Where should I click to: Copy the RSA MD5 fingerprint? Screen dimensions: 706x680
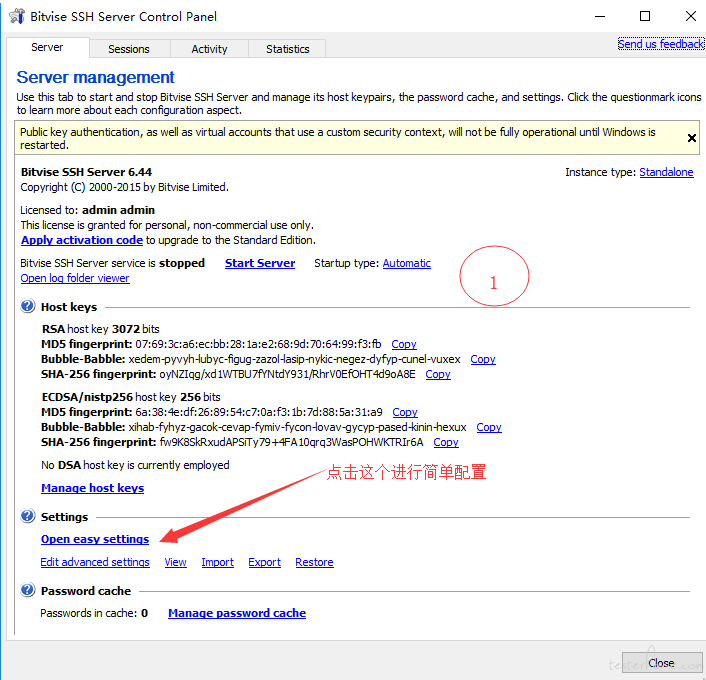tap(404, 344)
